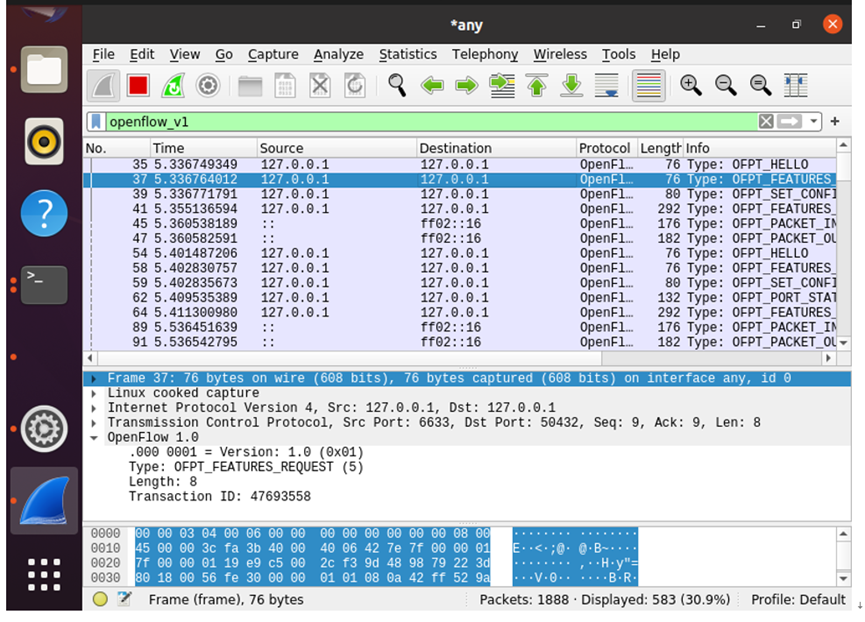Select Type: OFPT_FEATURES_REQUEST (5) field

[x=246, y=467]
